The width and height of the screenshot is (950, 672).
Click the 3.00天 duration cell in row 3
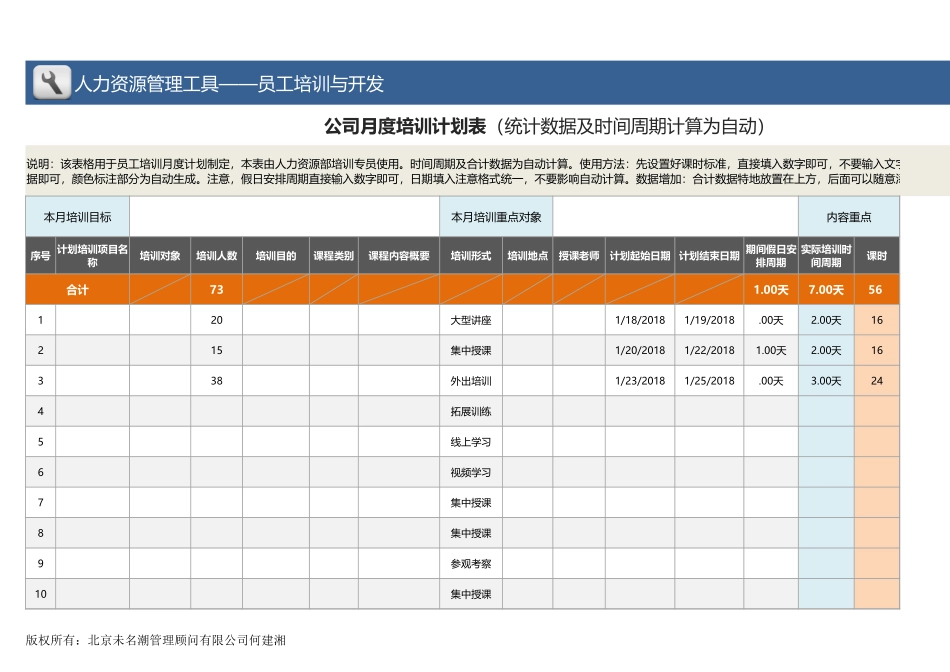pos(826,381)
